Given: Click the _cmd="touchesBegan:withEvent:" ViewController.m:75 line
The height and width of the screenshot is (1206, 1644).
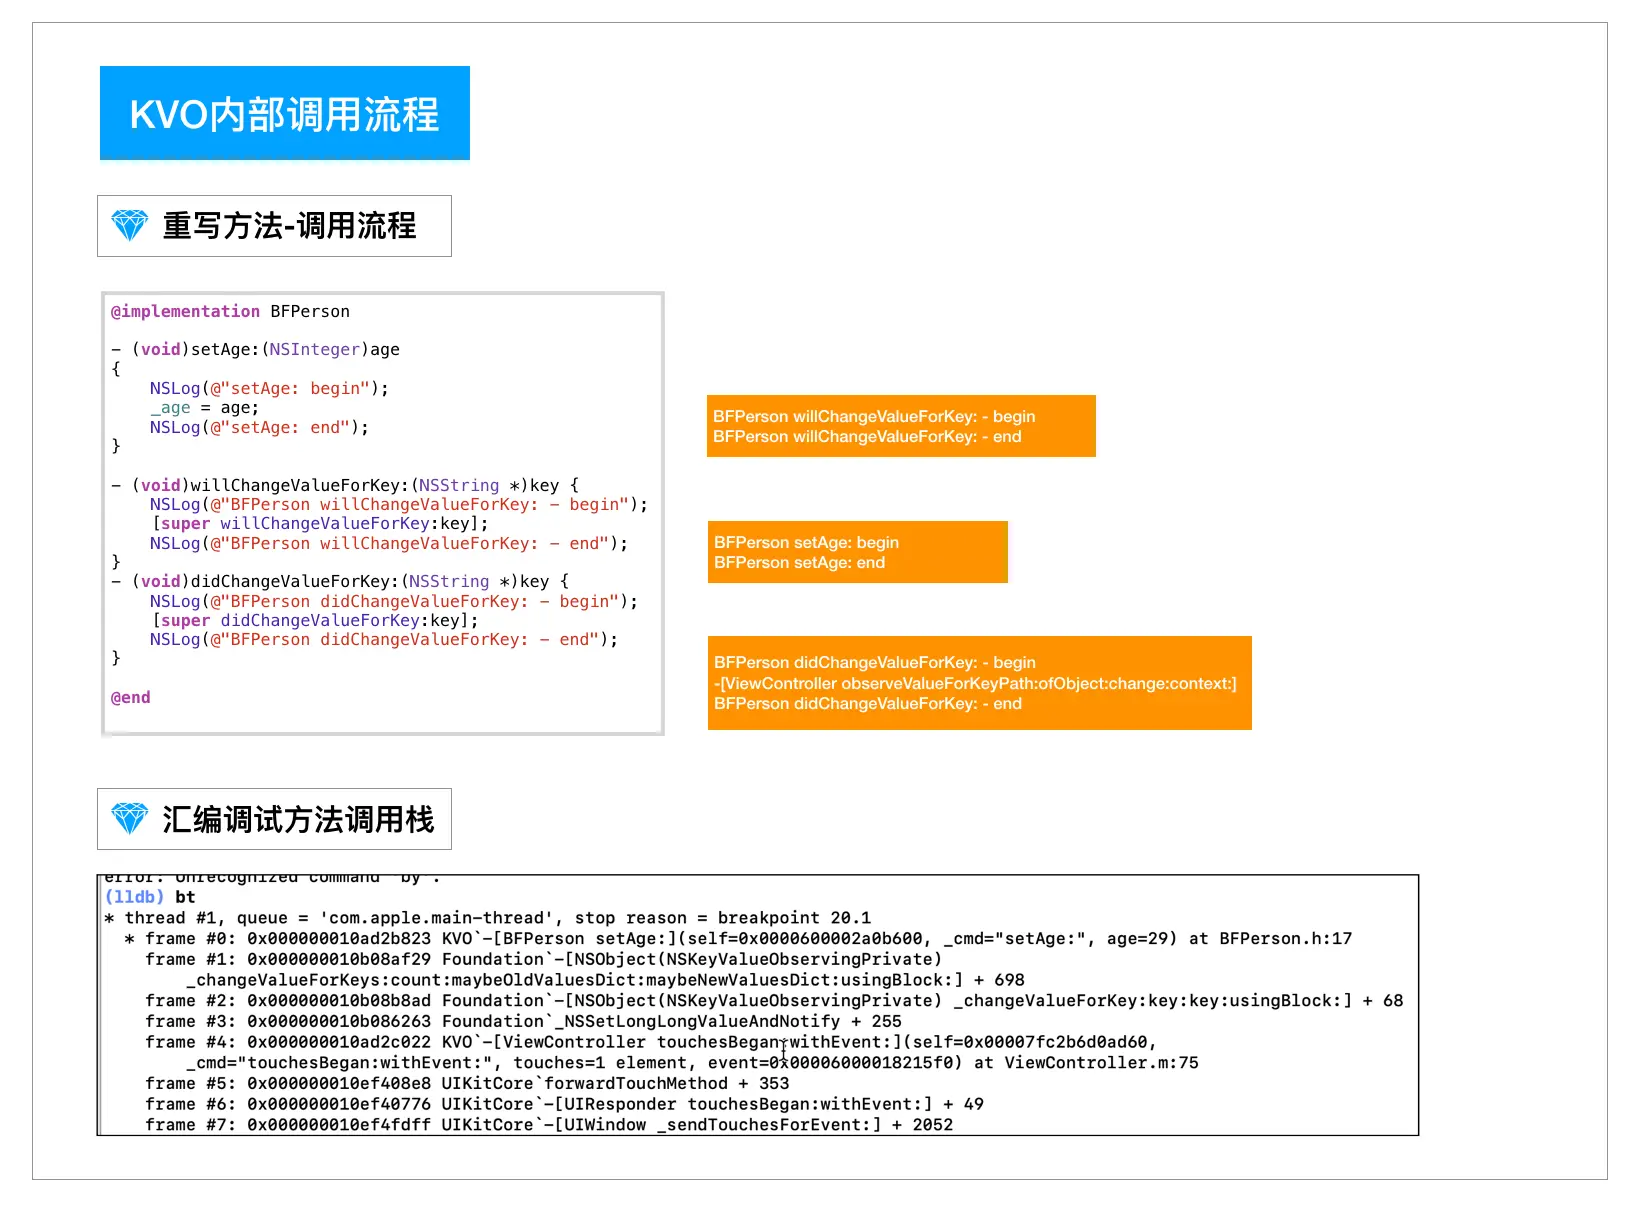Looking at the screenshot, I should [692, 1062].
